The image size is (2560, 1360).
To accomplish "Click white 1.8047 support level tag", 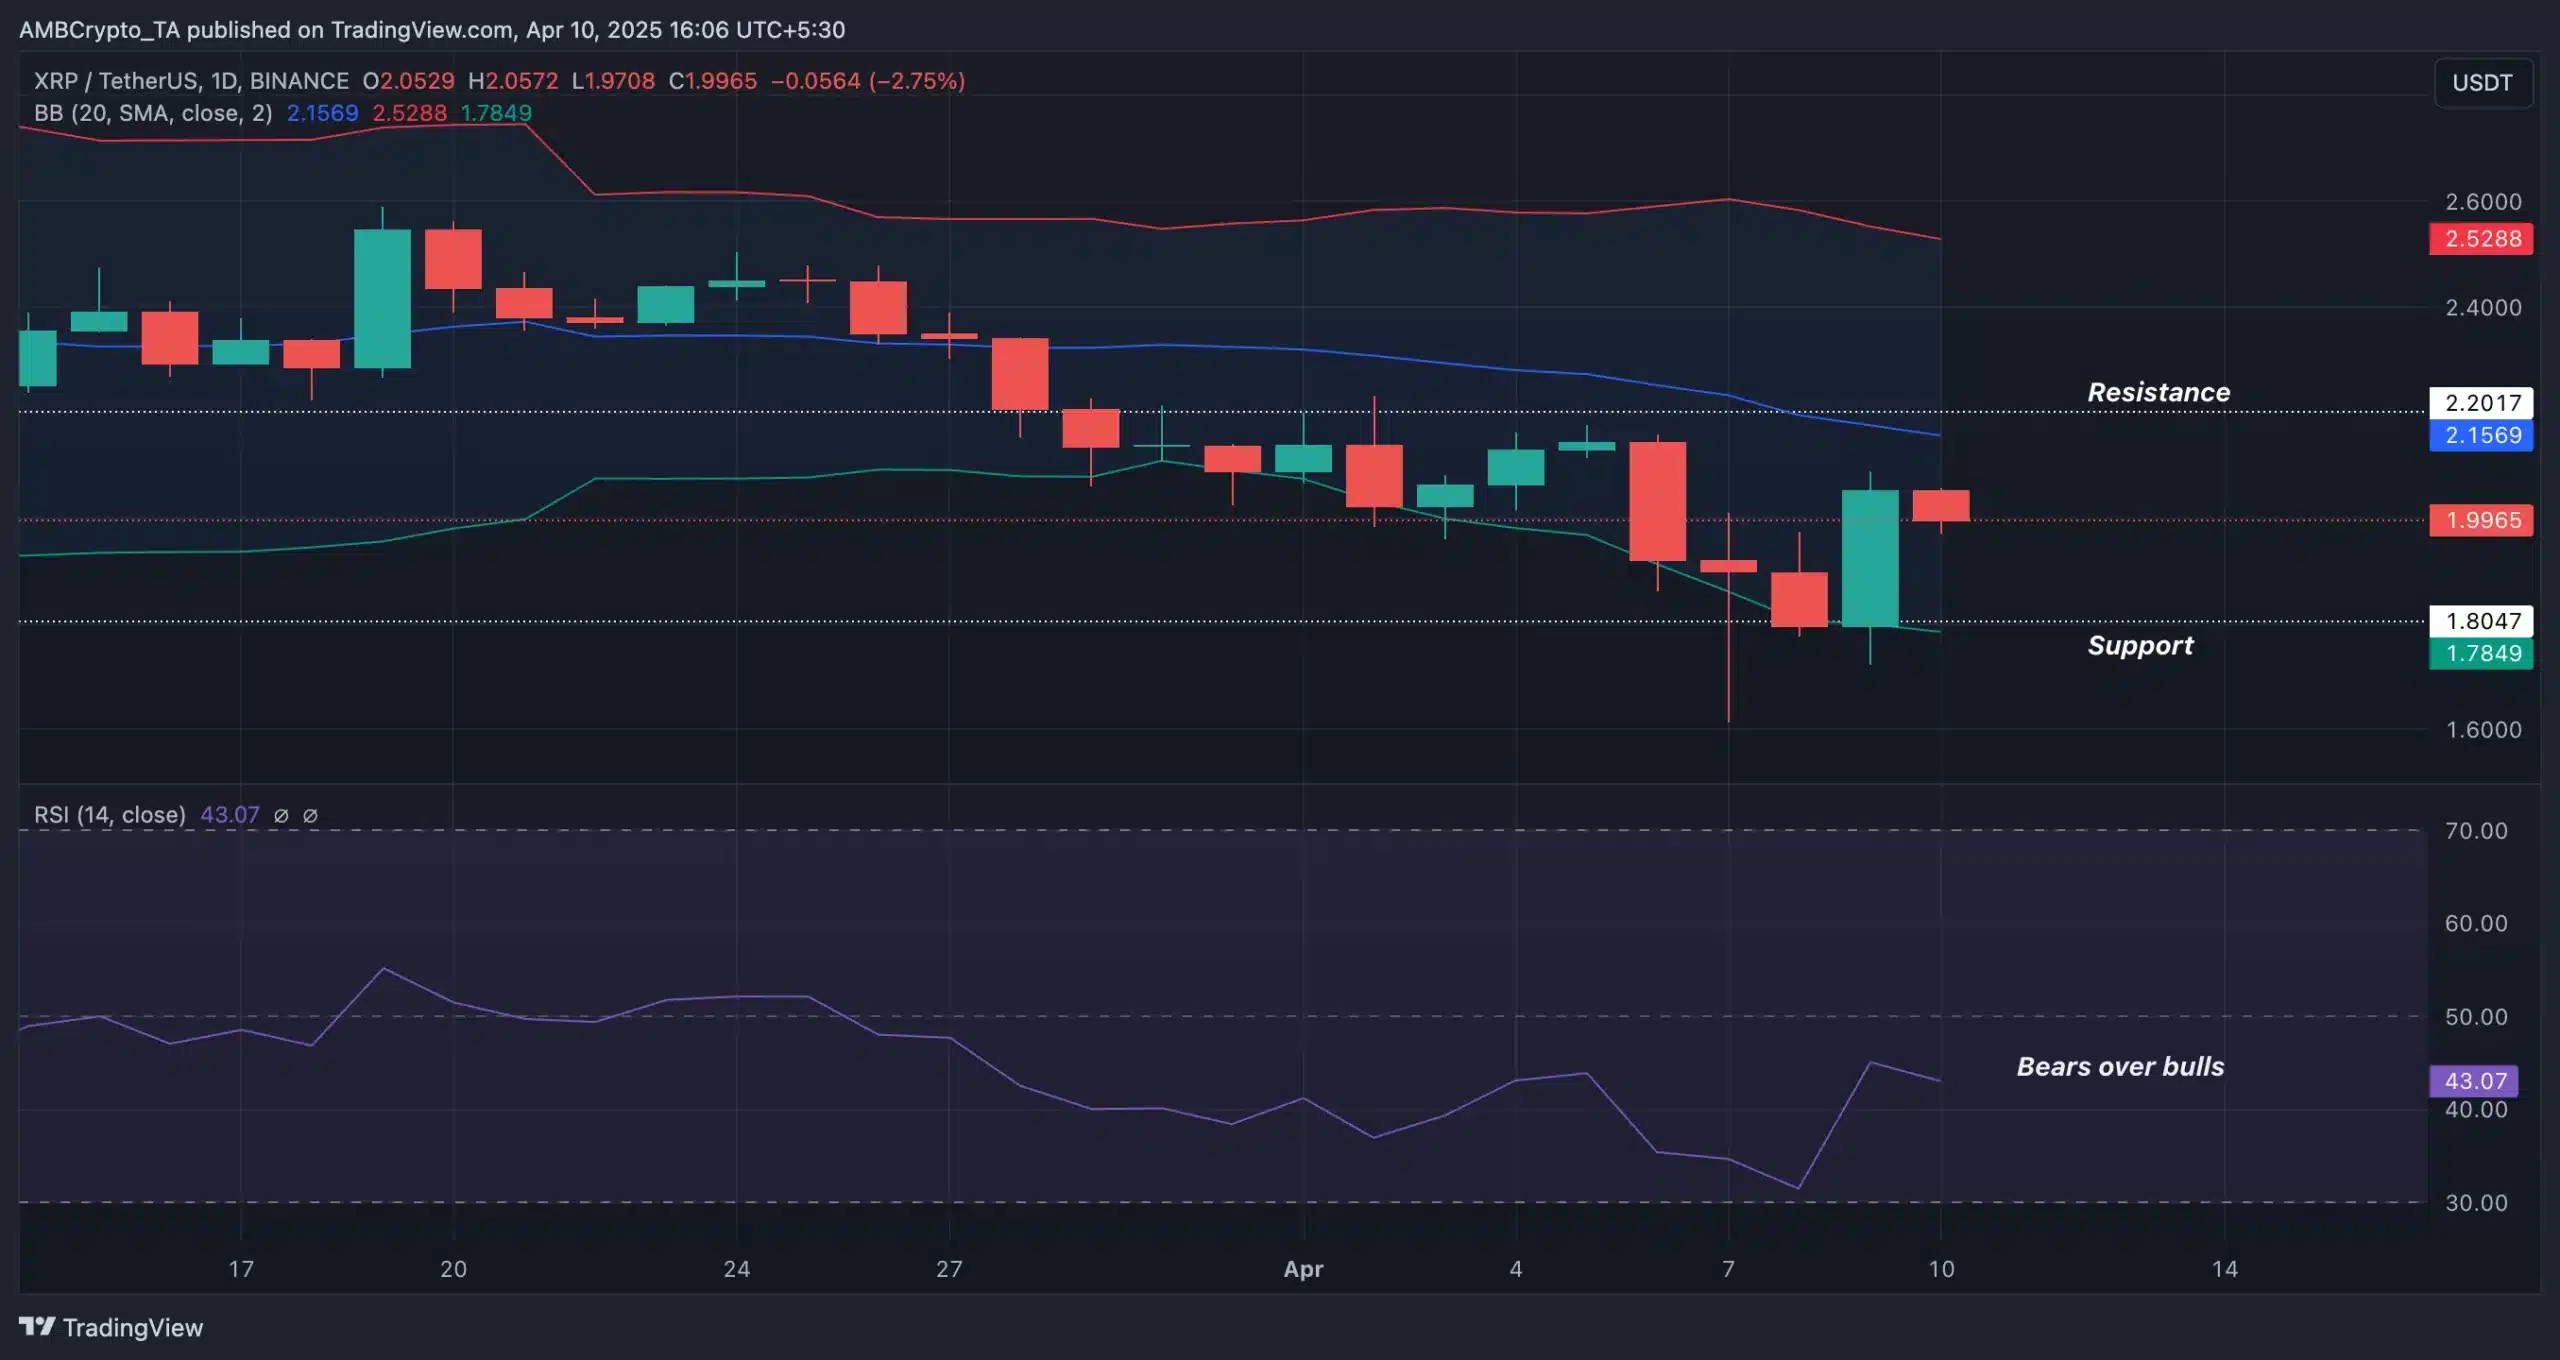I will click(2481, 621).
